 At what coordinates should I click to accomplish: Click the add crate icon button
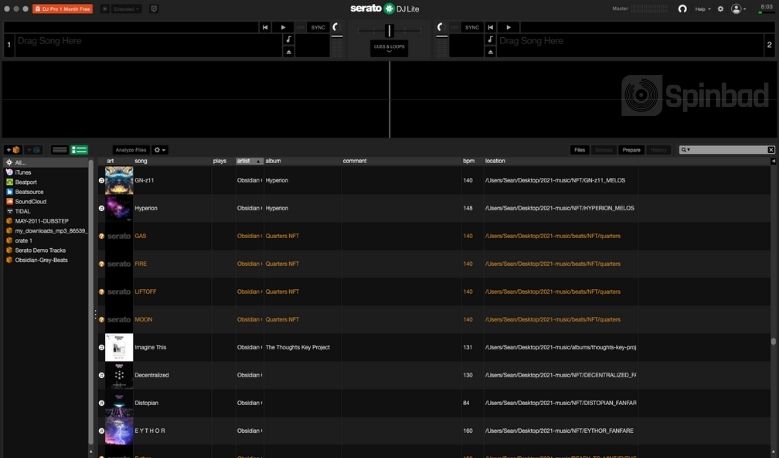13,150
